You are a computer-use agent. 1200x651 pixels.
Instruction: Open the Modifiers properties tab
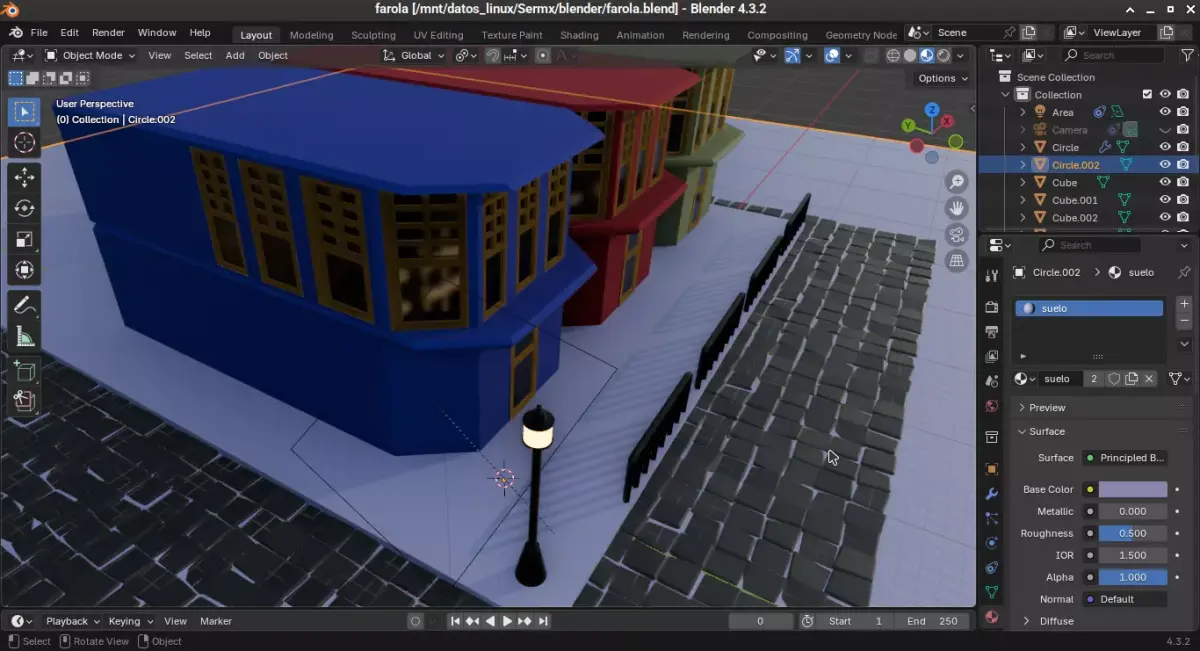(992, 494)
